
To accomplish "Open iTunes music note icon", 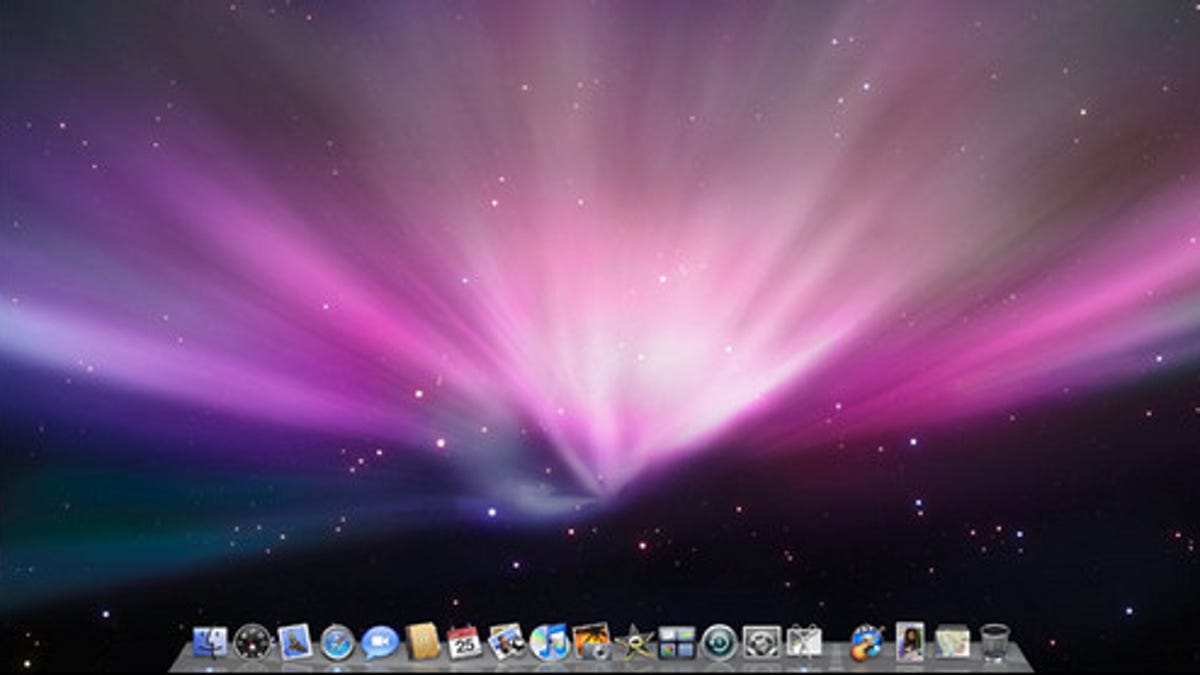I will 549,641.
